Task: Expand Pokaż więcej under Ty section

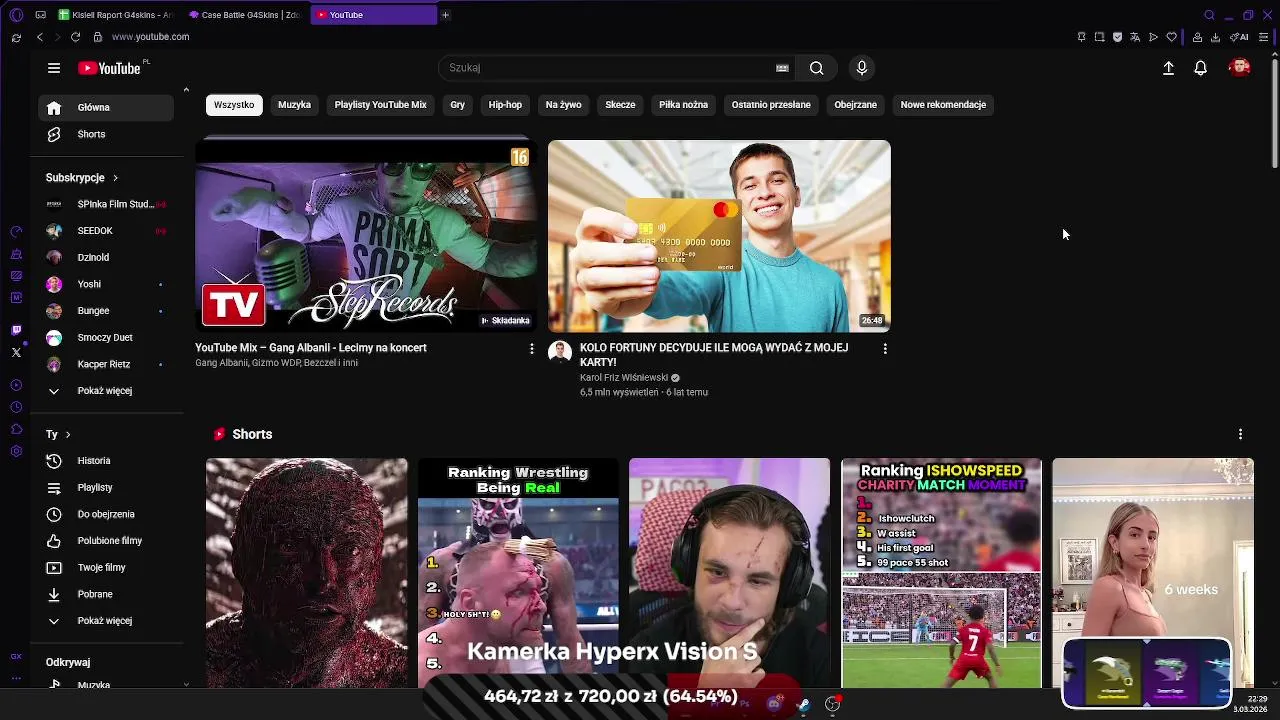Action: pos(106,621)
